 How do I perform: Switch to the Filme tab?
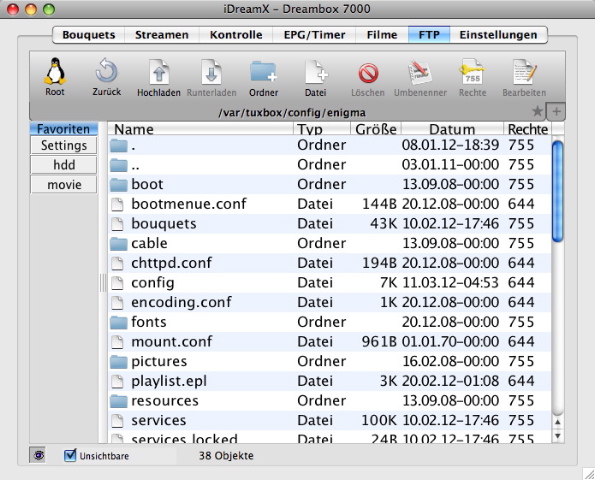tap(382, 35)
